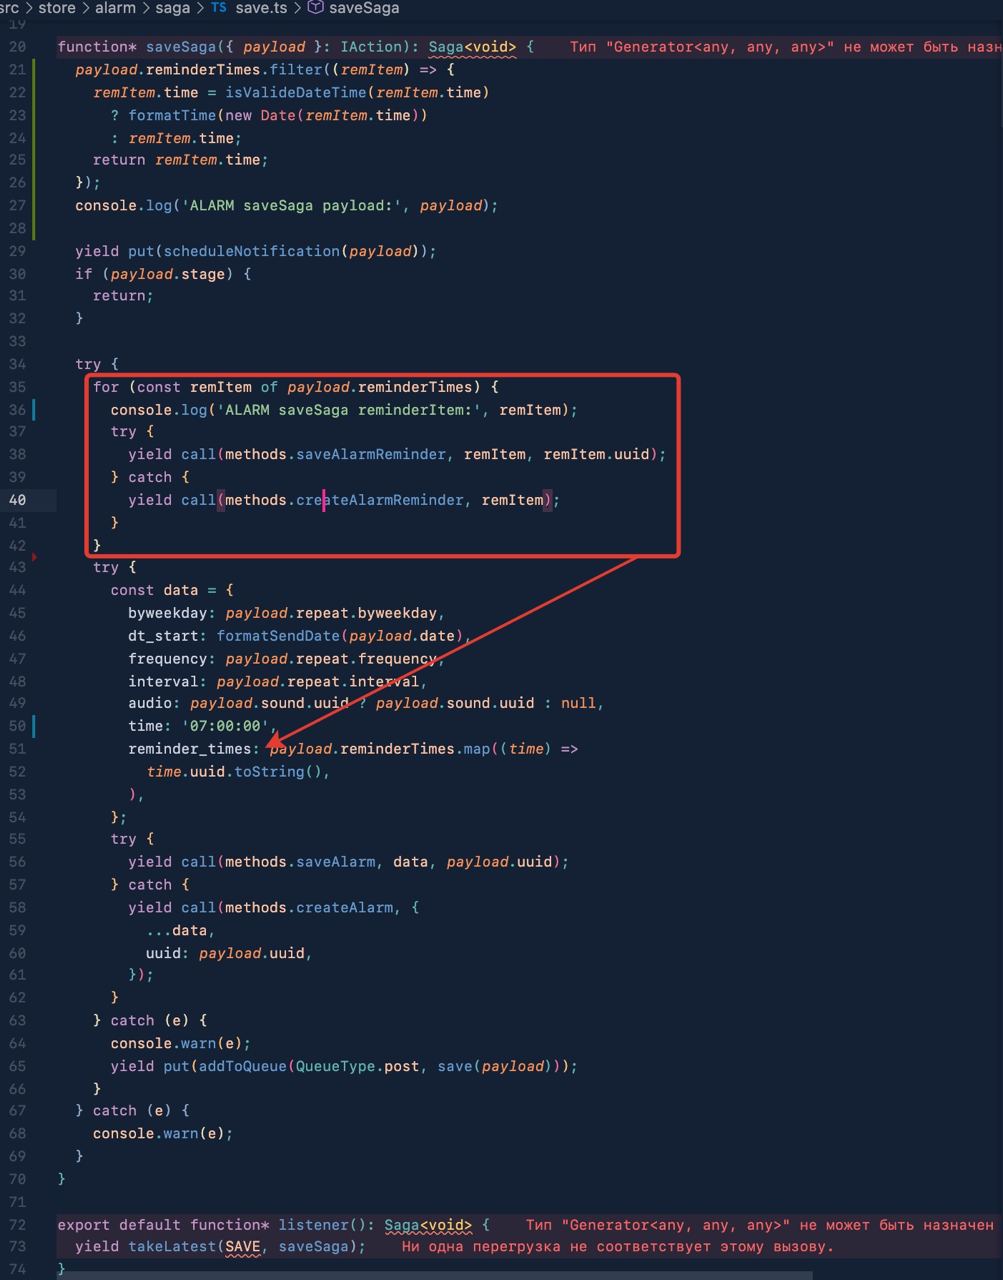
Task: Click the underlined SAVE constant
Action: (x=243, y=1246)
